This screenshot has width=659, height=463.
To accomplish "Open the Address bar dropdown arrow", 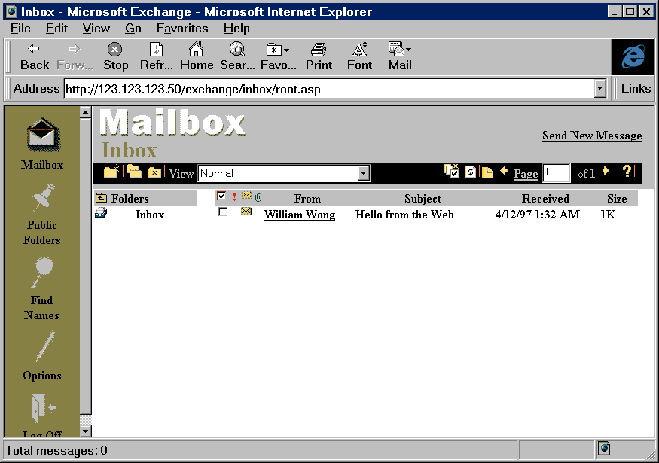I will (600, 89).
